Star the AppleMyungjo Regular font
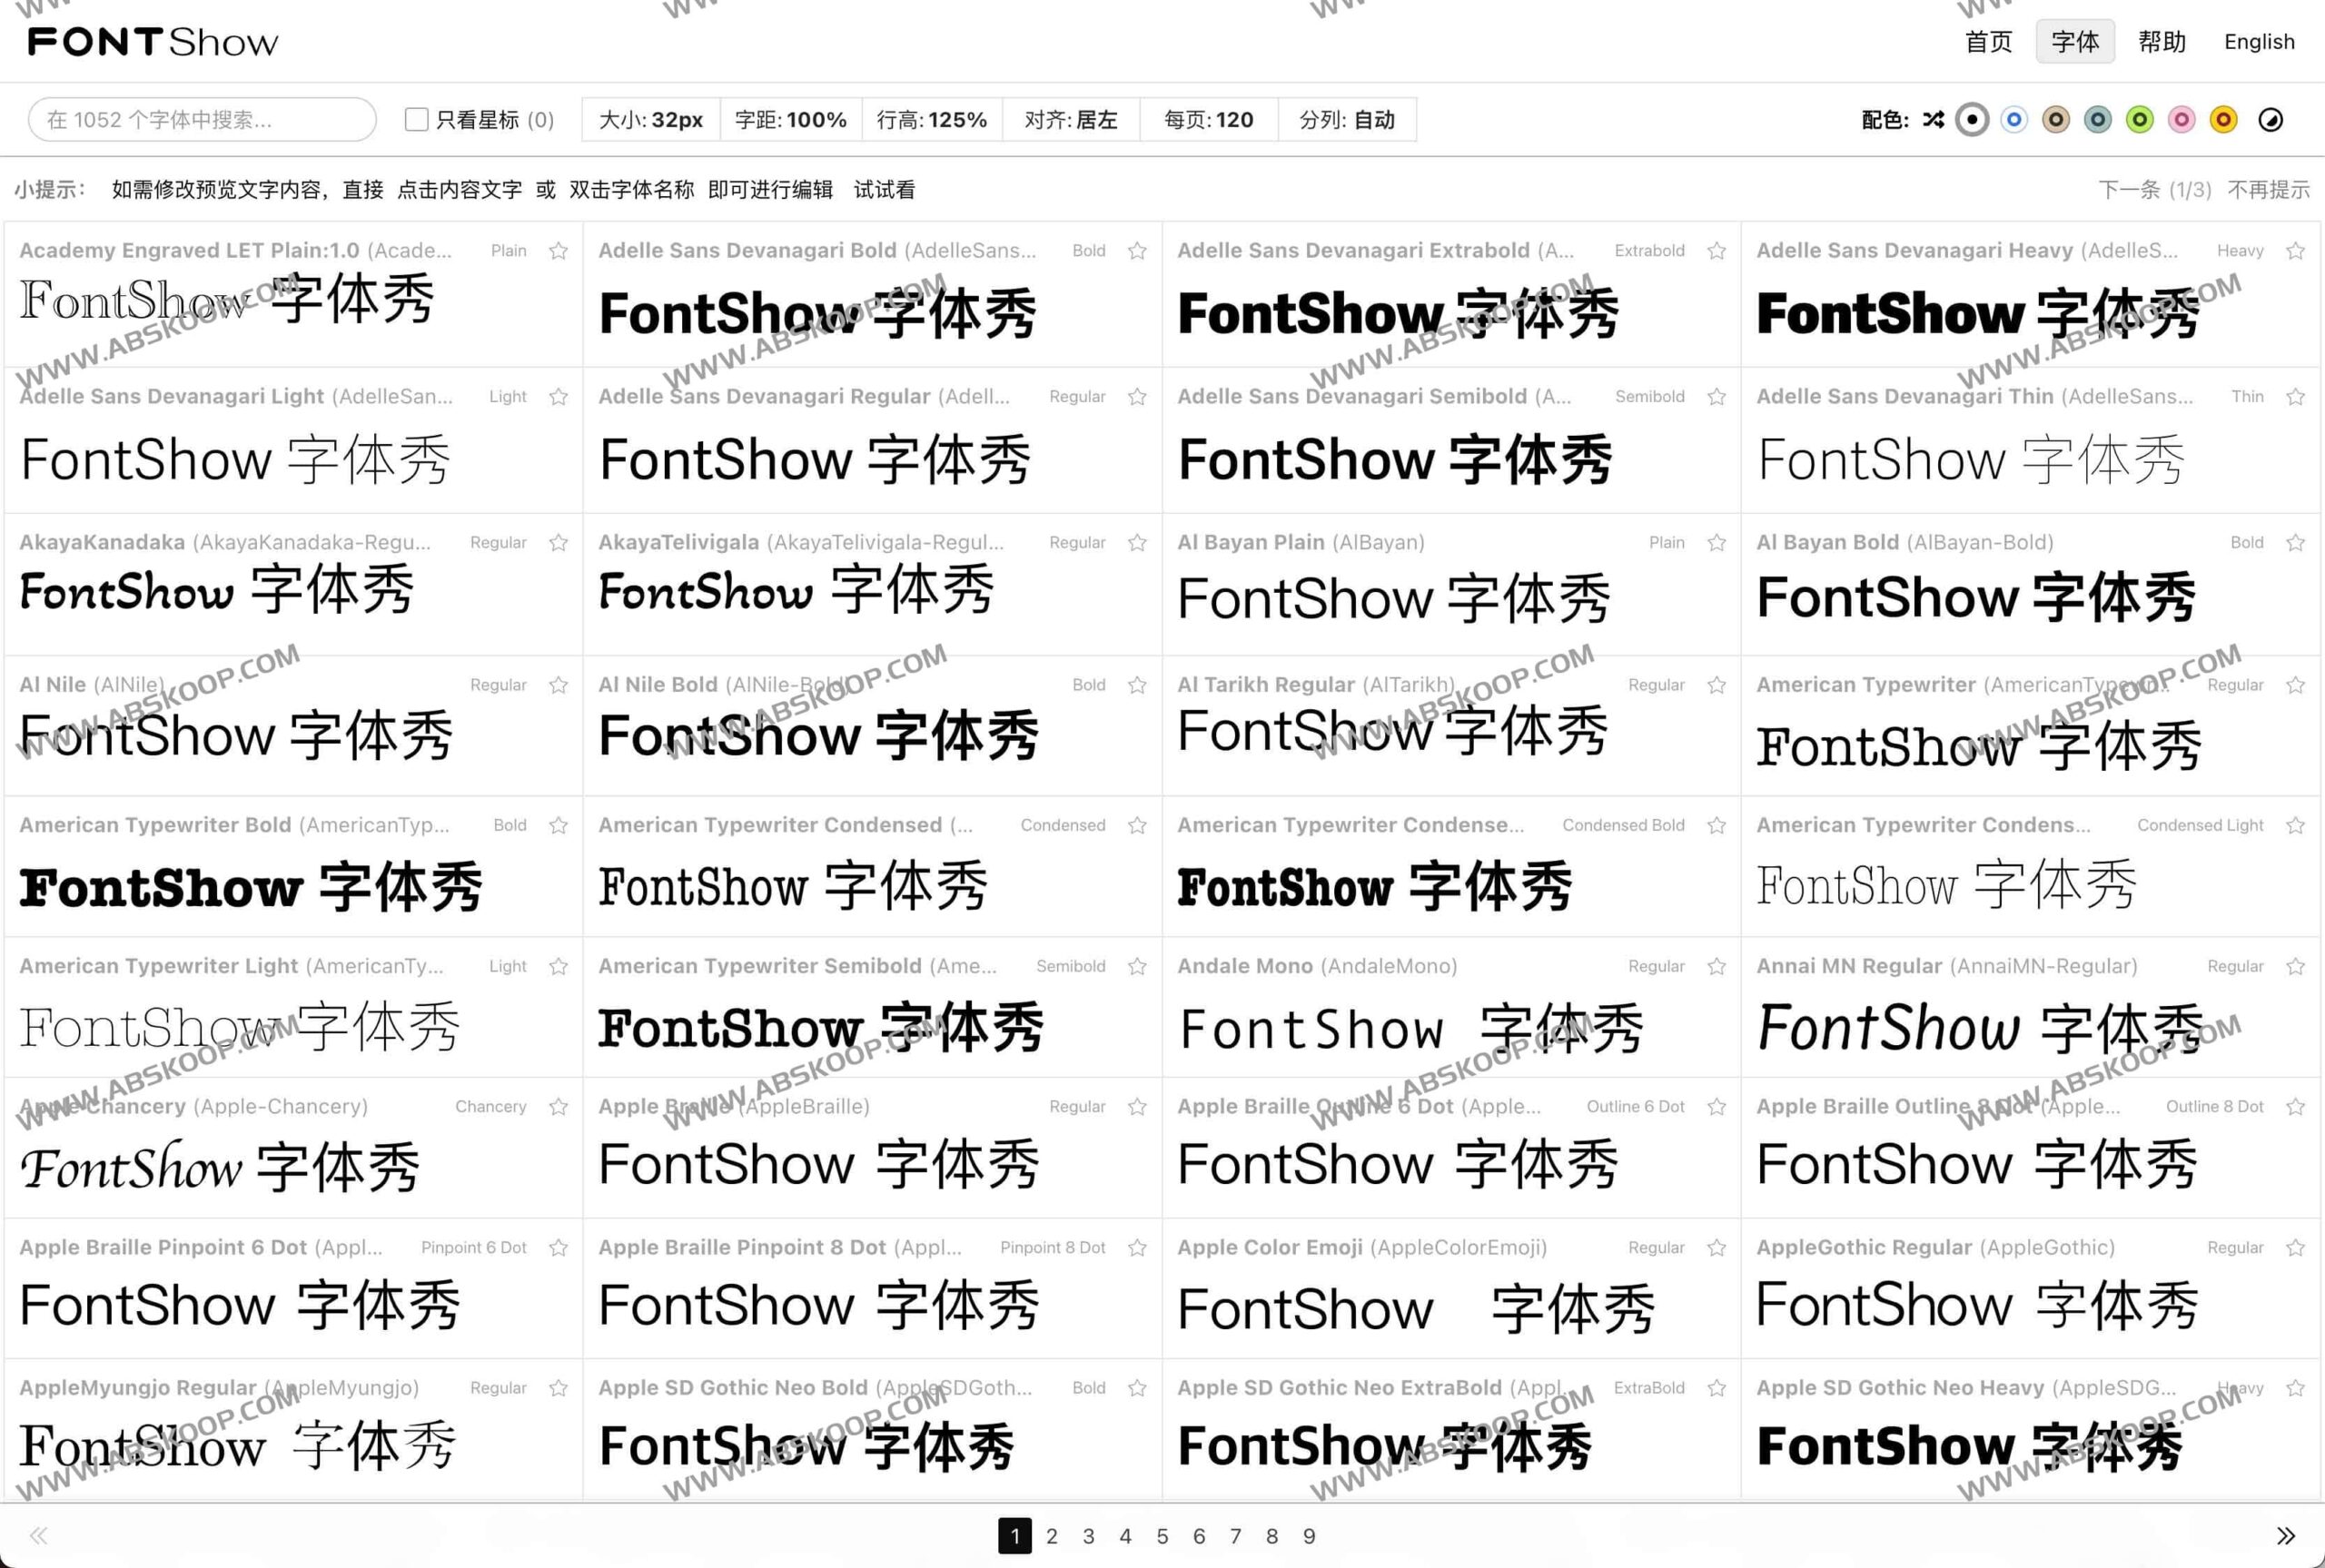The width and height of the screenshot is (2325, 1568). [559, 1388]
